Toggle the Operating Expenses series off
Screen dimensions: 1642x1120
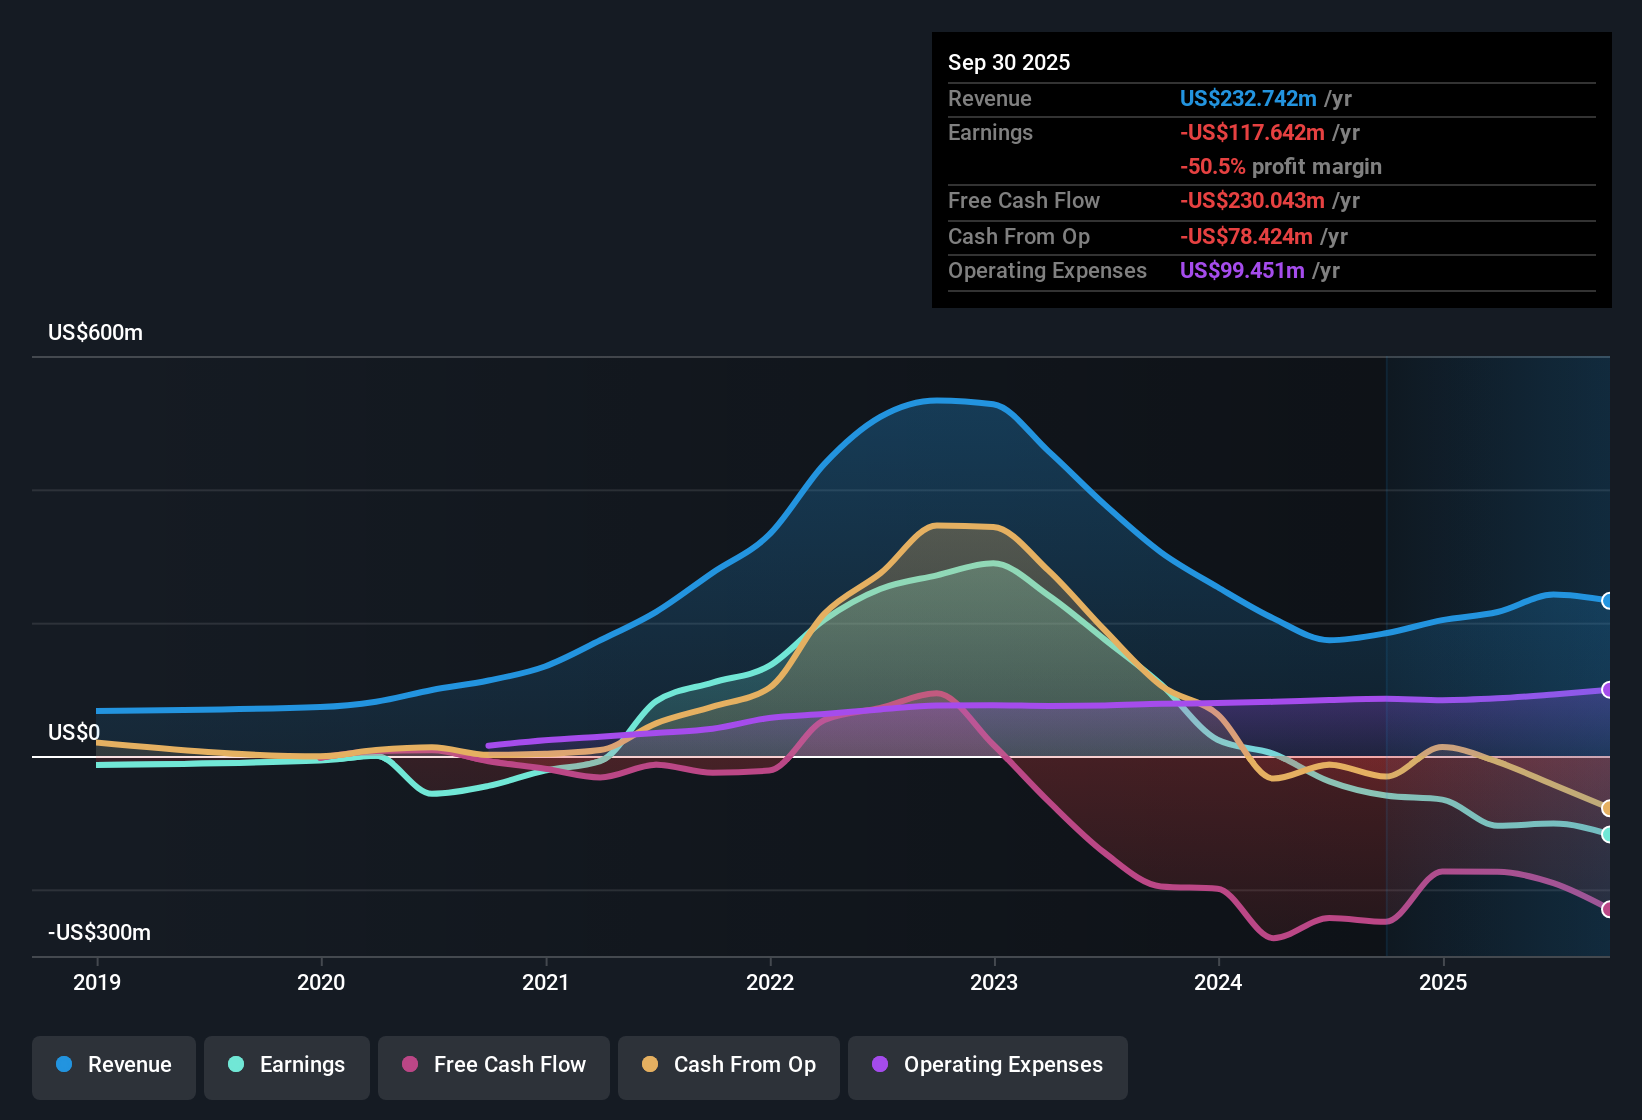coord(987,1065)
